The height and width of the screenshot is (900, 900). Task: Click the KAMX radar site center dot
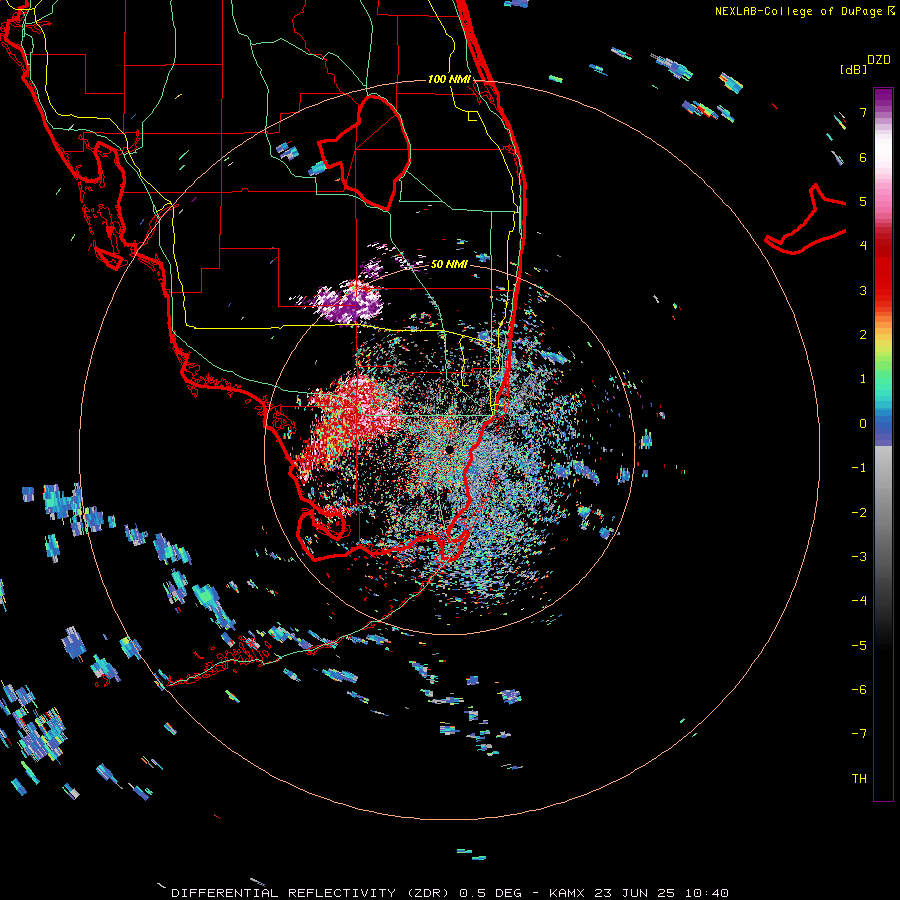(x=449, y=449)
